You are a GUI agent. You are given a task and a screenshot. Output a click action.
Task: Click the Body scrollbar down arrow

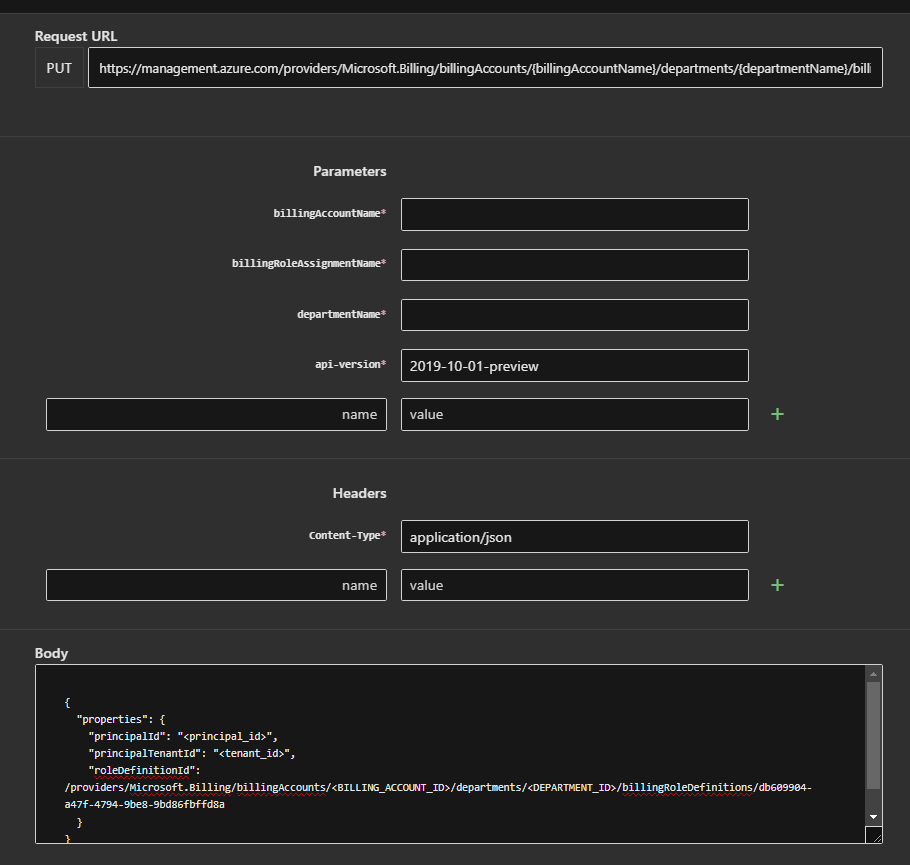[873, 816]
